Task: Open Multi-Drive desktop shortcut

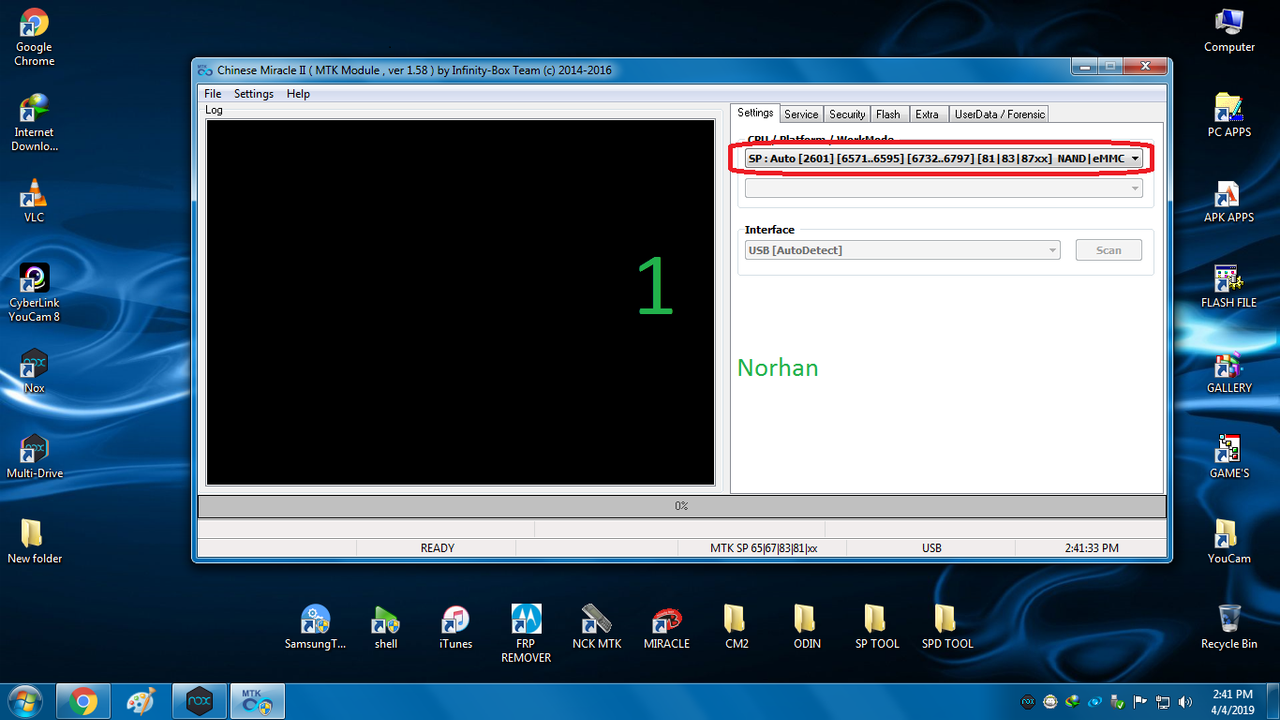Action: 34,456
